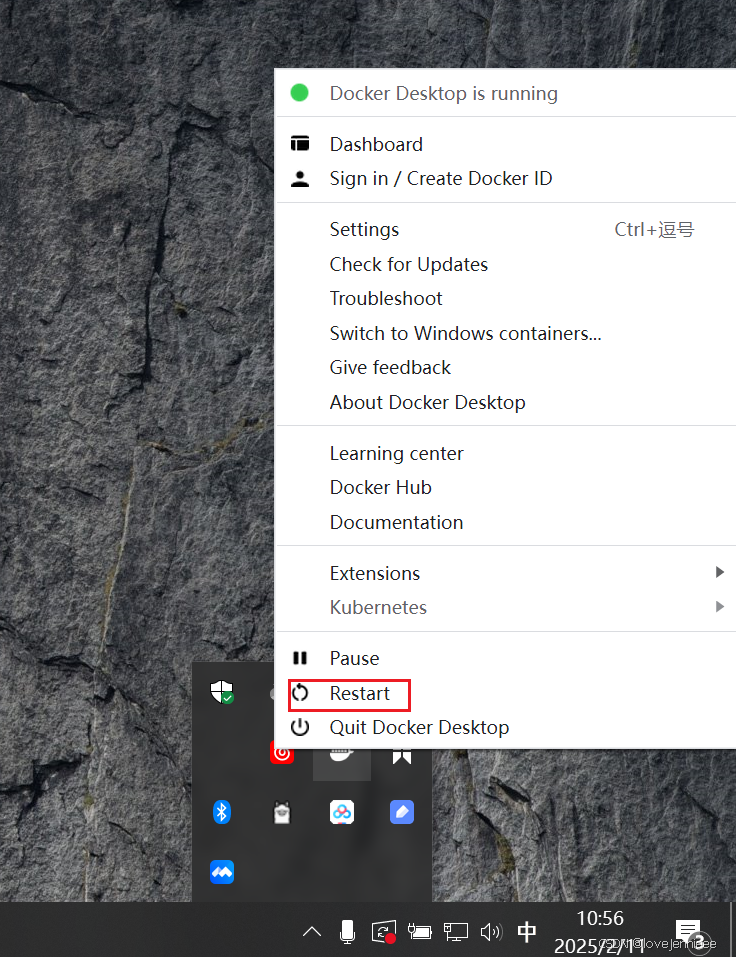Open the red NetEase Music tray icon
This screenshot has height=957, width=736.
click(x=282, y=754)
